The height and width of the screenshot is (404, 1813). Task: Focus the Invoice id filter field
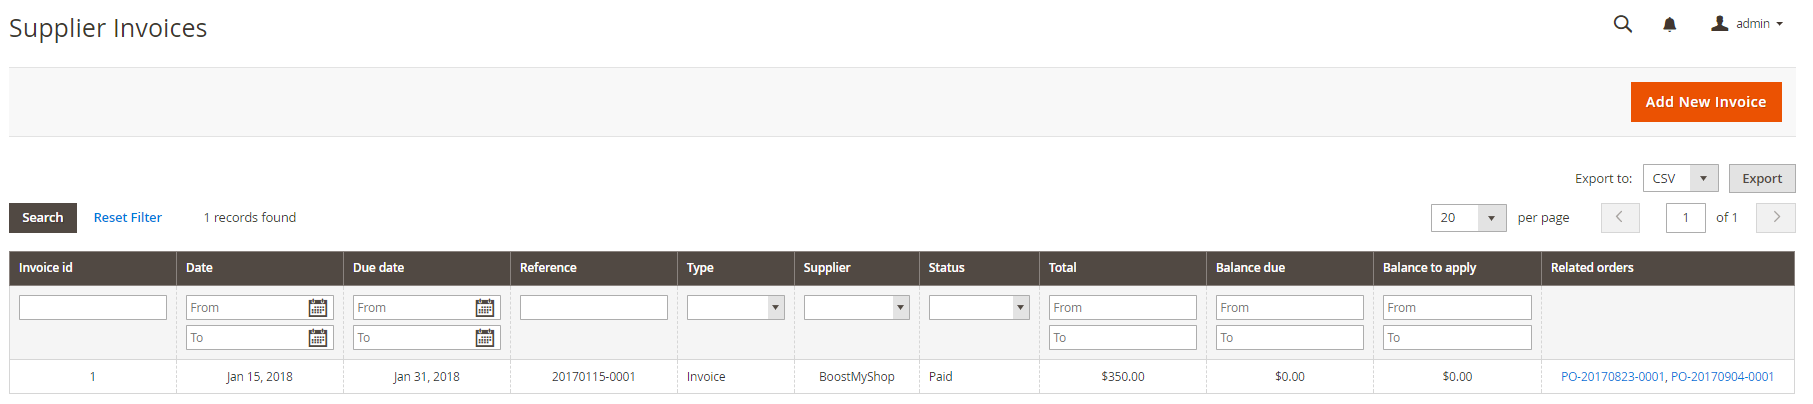(93, 308)
